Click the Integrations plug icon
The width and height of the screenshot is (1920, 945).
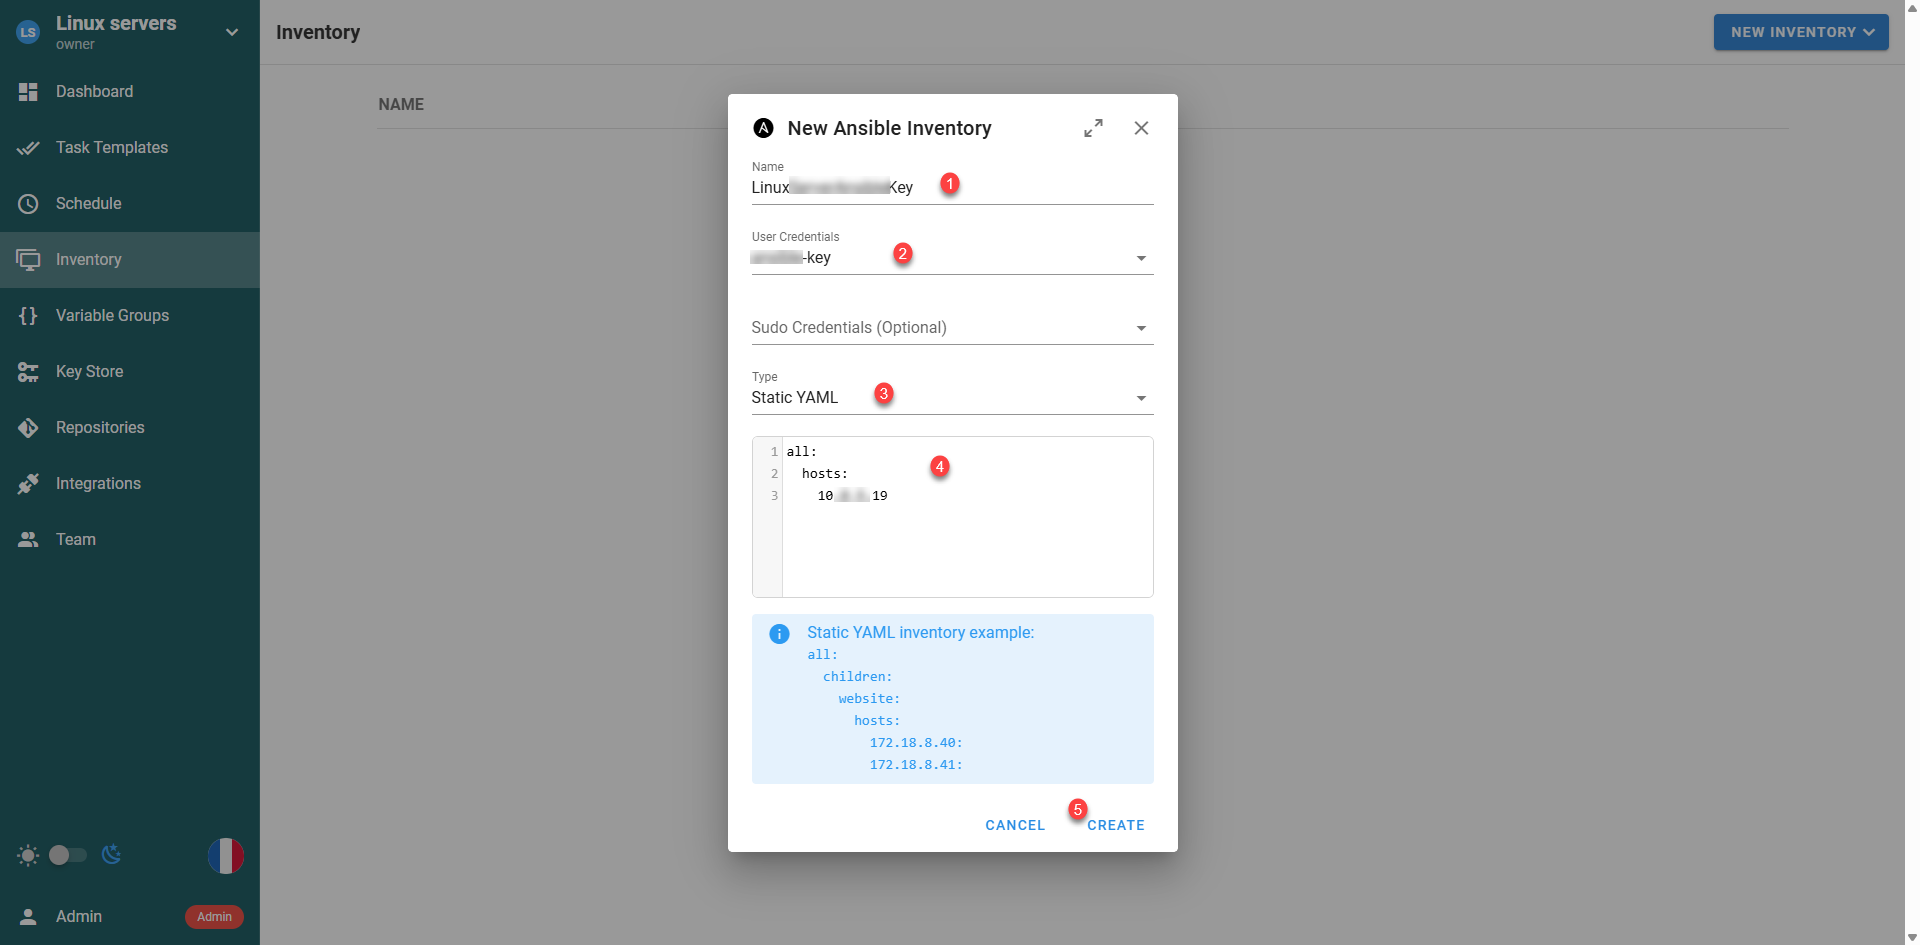[28, 484]
